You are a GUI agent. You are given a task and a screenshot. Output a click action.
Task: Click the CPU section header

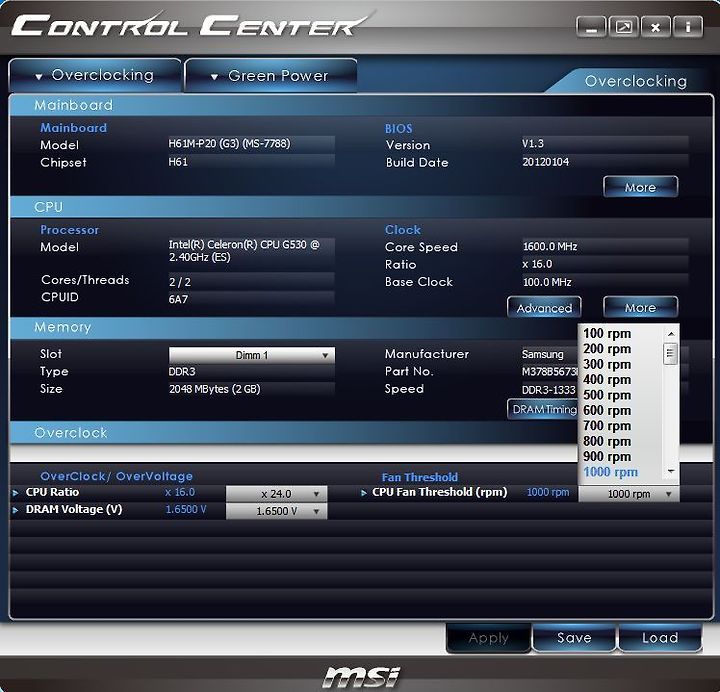tap(361, 207)
